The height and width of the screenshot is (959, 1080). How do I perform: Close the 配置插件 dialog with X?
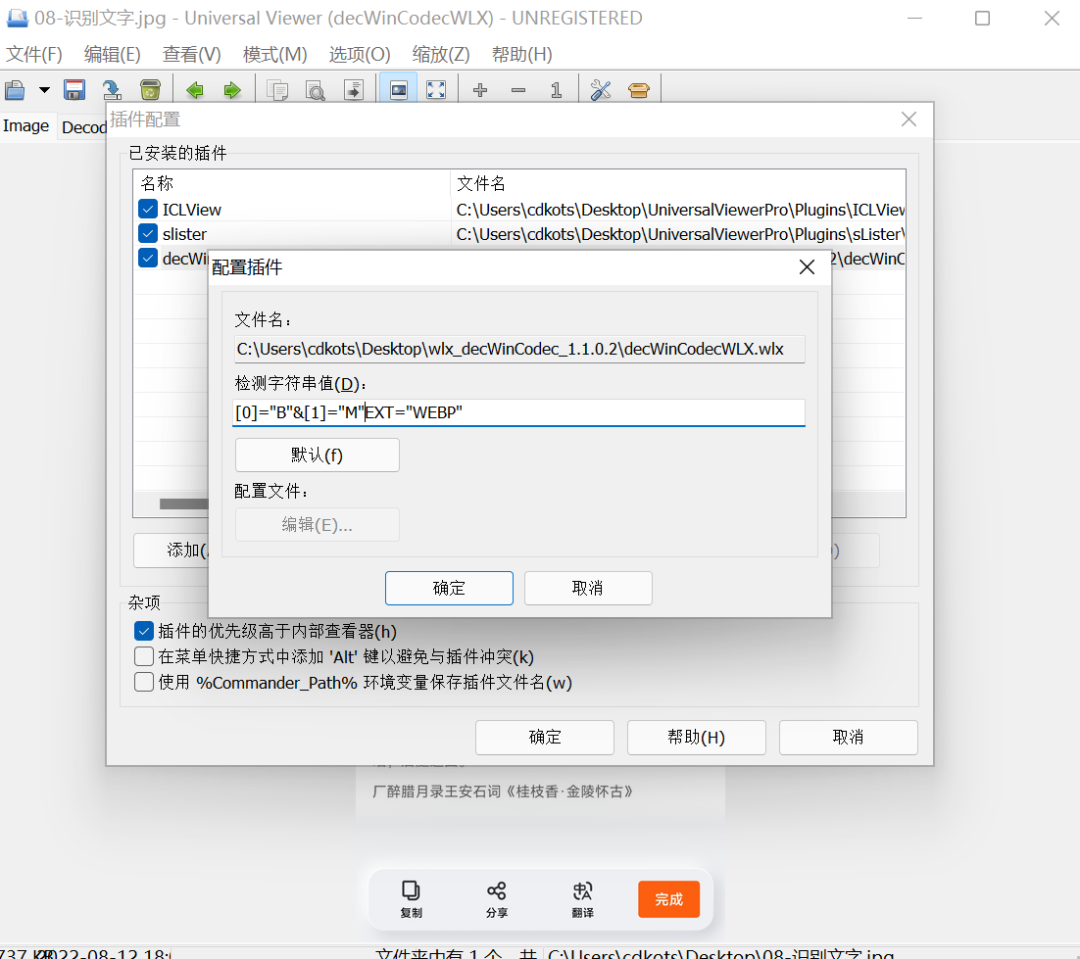(807, 267)
